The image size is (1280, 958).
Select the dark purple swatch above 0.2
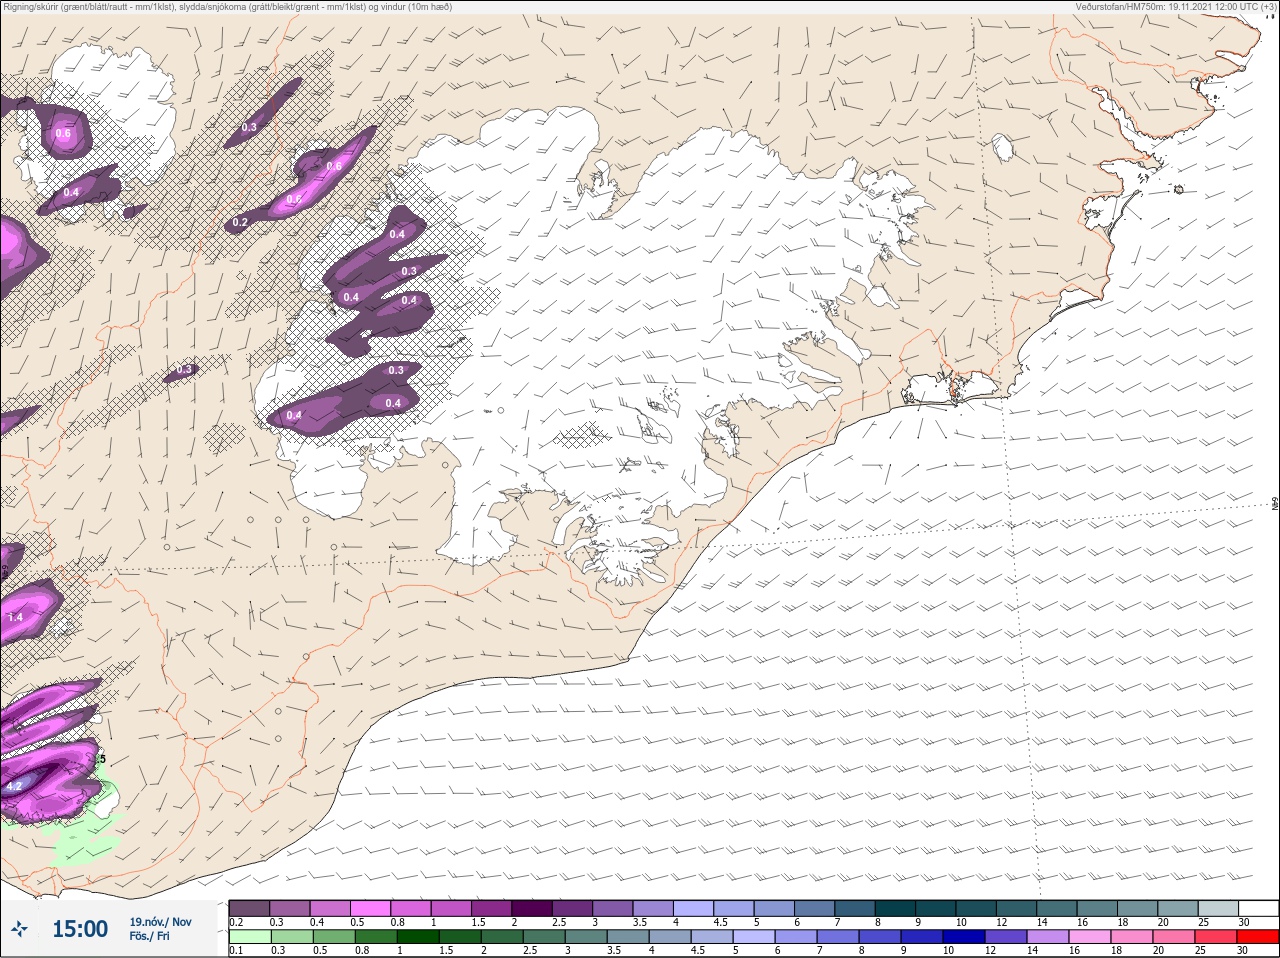point(249,908)
